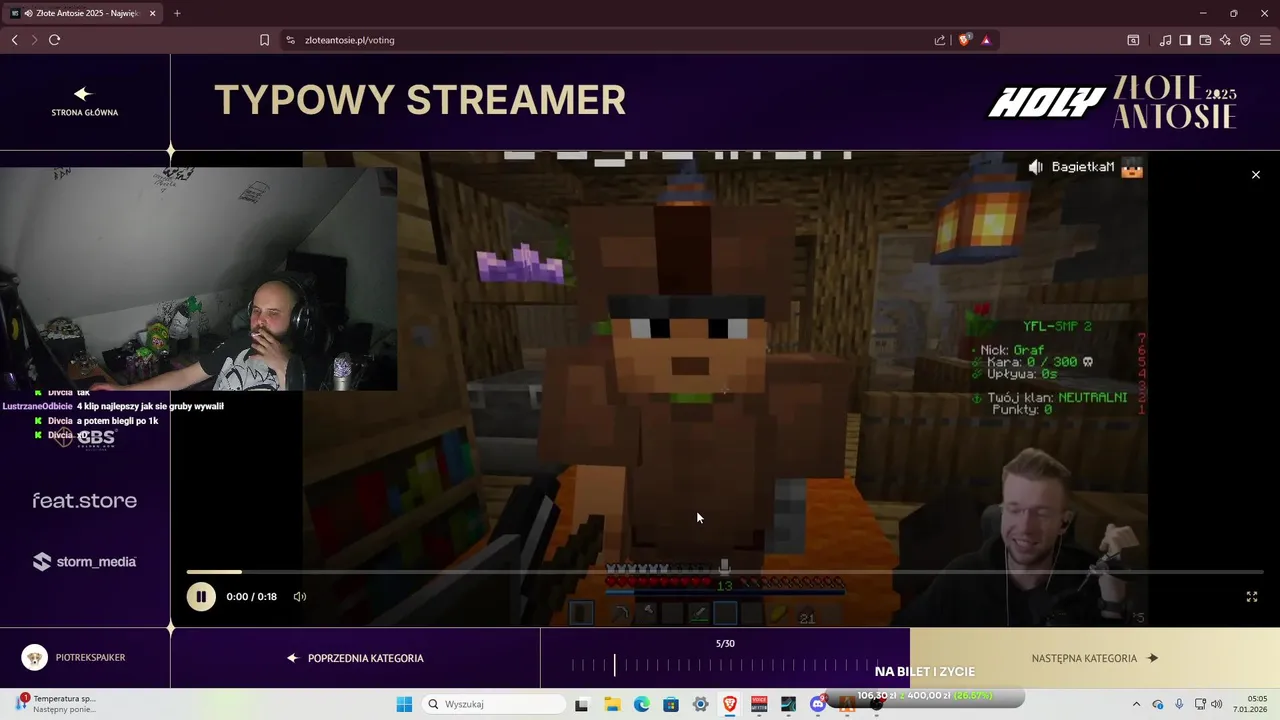The height and width of the screenshot is (720, 1280).
Task: Open the browser main hamburger menu
Action: click(1265, 40)
